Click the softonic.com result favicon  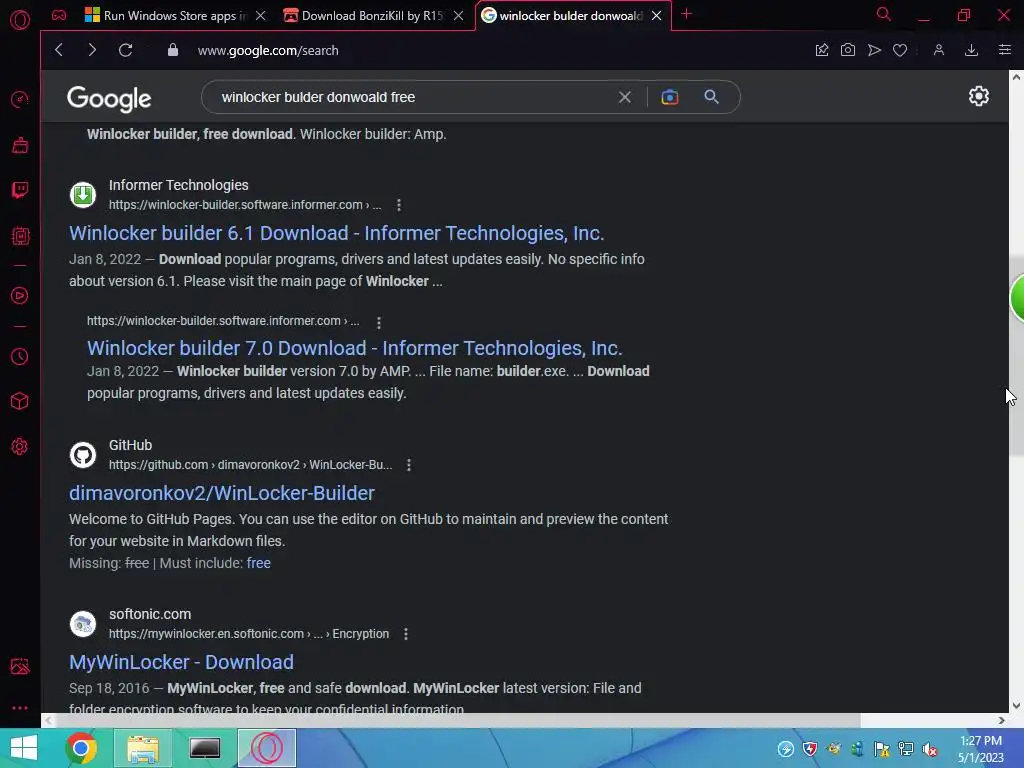pos(83,624)
